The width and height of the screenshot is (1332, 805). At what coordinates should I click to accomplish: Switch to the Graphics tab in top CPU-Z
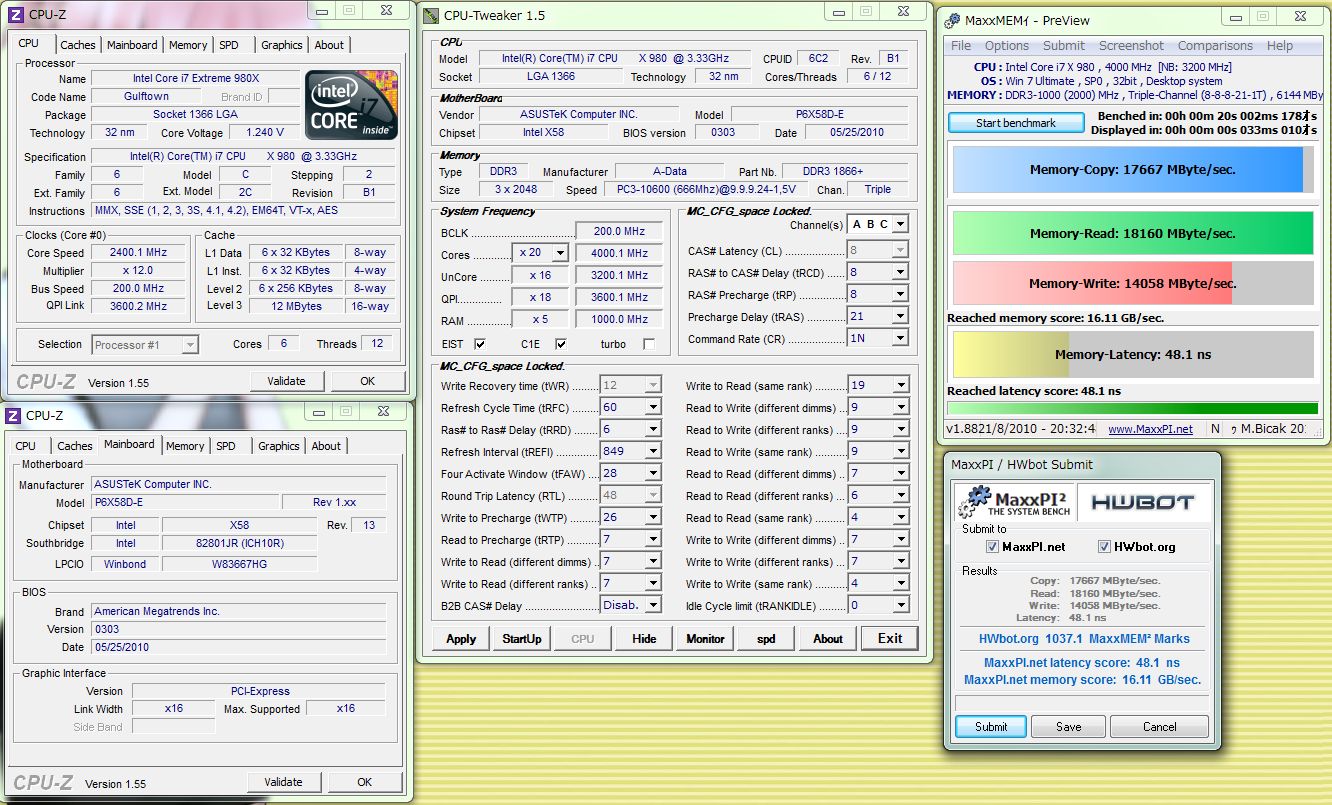(x=281, y=45)
